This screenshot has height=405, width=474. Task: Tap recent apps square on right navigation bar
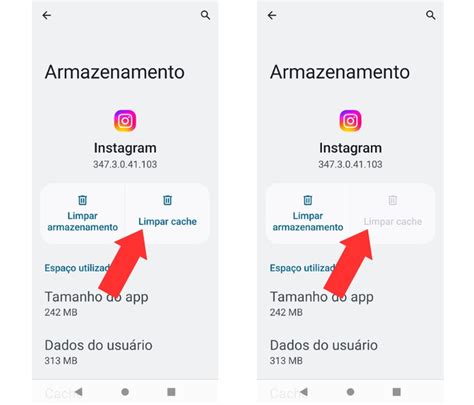click(x=397, y=392)
